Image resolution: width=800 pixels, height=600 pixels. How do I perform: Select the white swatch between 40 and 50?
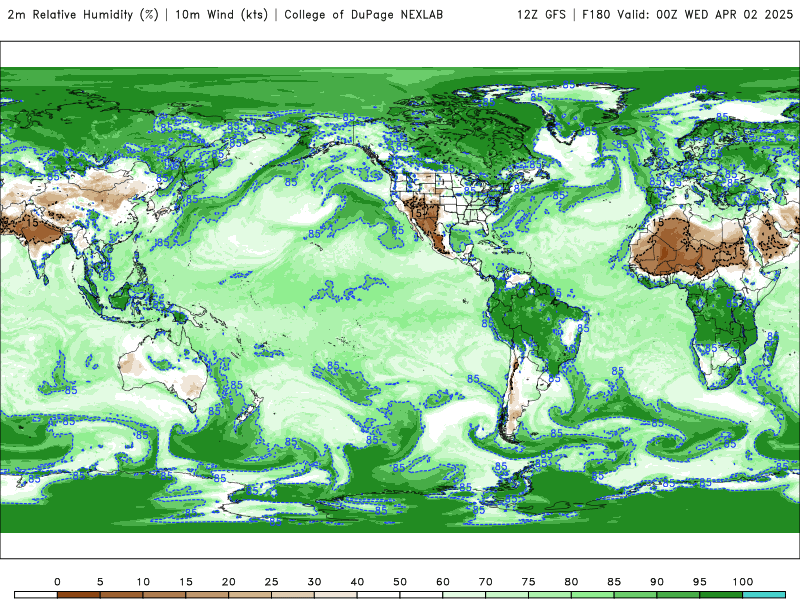pyautogui.click(x=379, y=595)
